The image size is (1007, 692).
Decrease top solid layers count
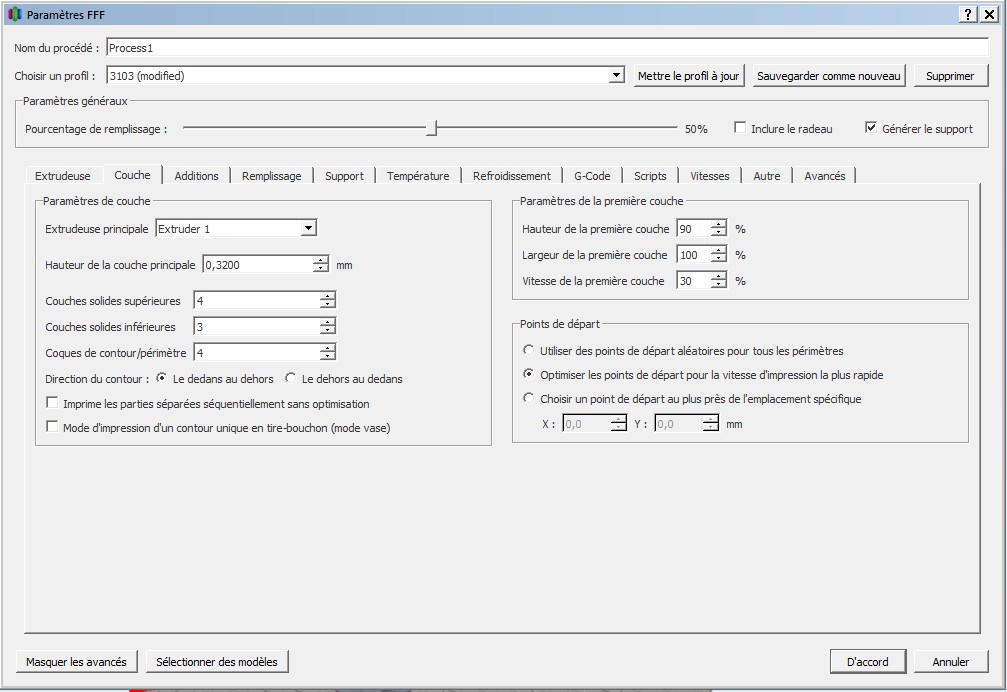click(327, 305)
